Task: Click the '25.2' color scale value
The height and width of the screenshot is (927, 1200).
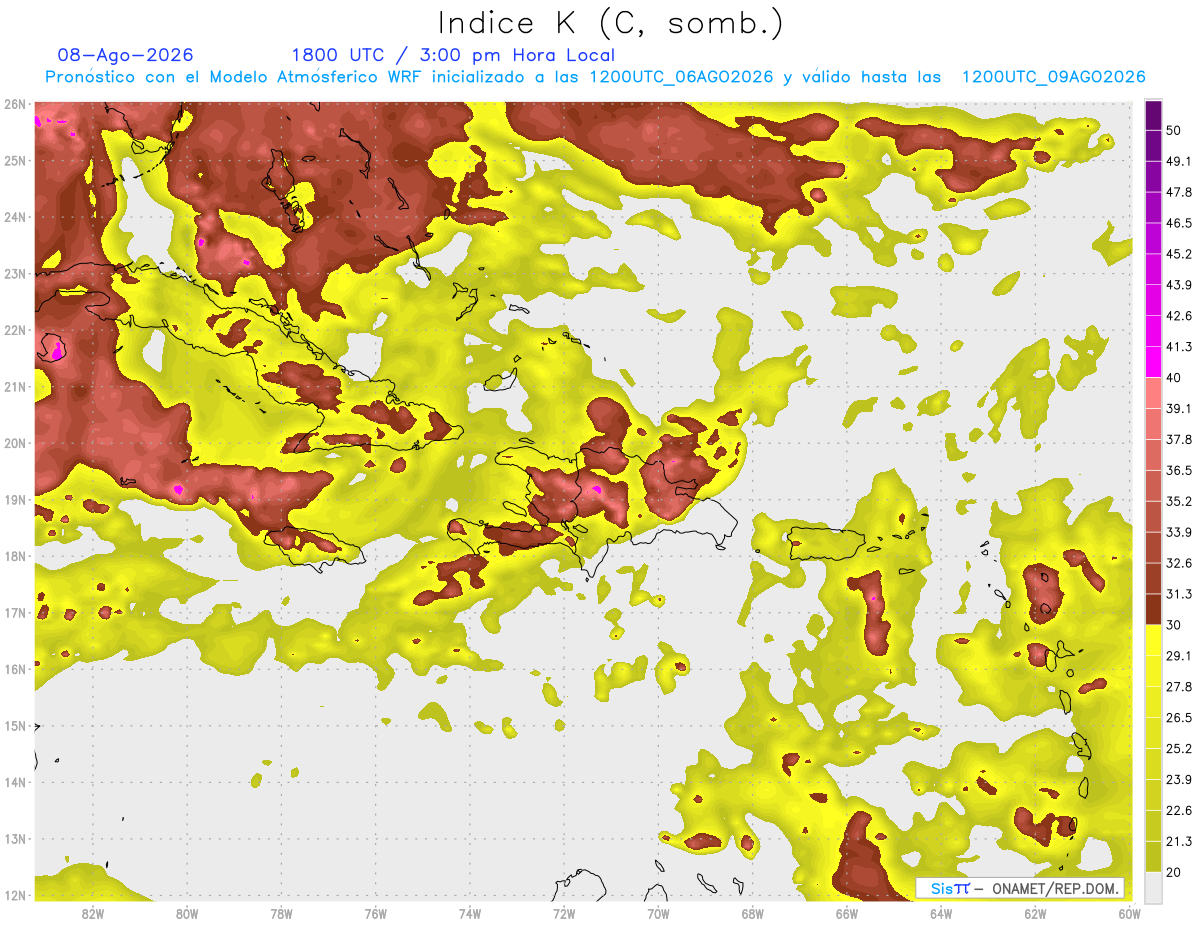Action: point(1178,748)
